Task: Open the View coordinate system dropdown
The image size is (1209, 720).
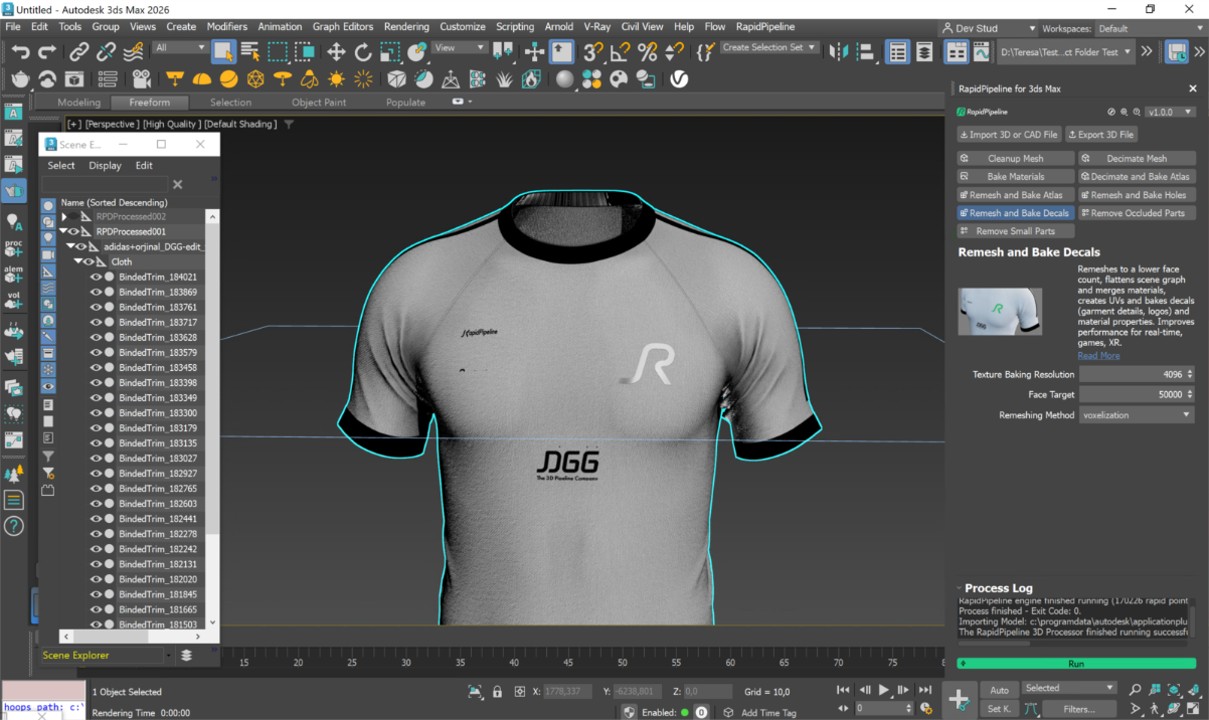Action: 460,47
